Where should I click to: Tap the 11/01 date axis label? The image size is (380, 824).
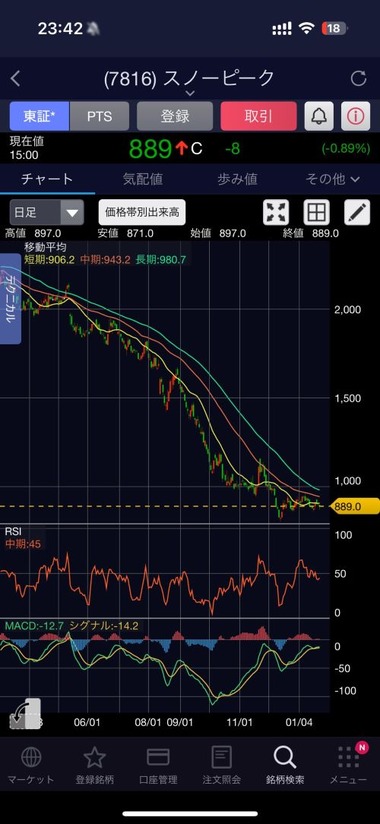(x=241, y=723)
